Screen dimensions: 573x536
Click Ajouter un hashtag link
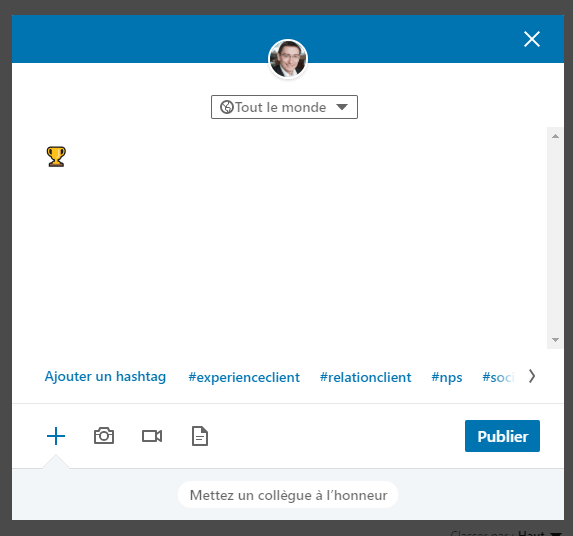click(105, 376)
